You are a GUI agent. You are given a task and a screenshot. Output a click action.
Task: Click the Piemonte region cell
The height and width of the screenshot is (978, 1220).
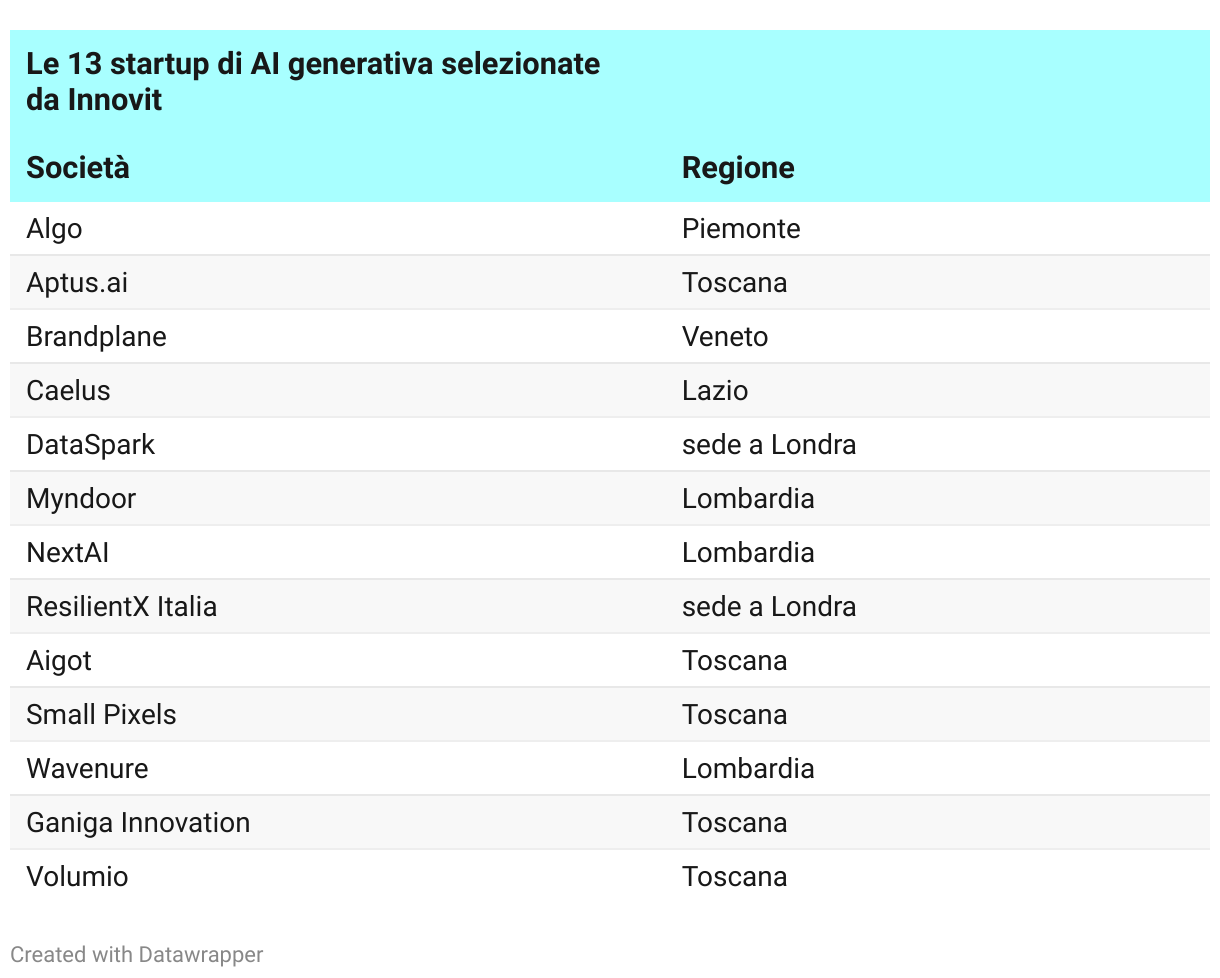point(741,229)
